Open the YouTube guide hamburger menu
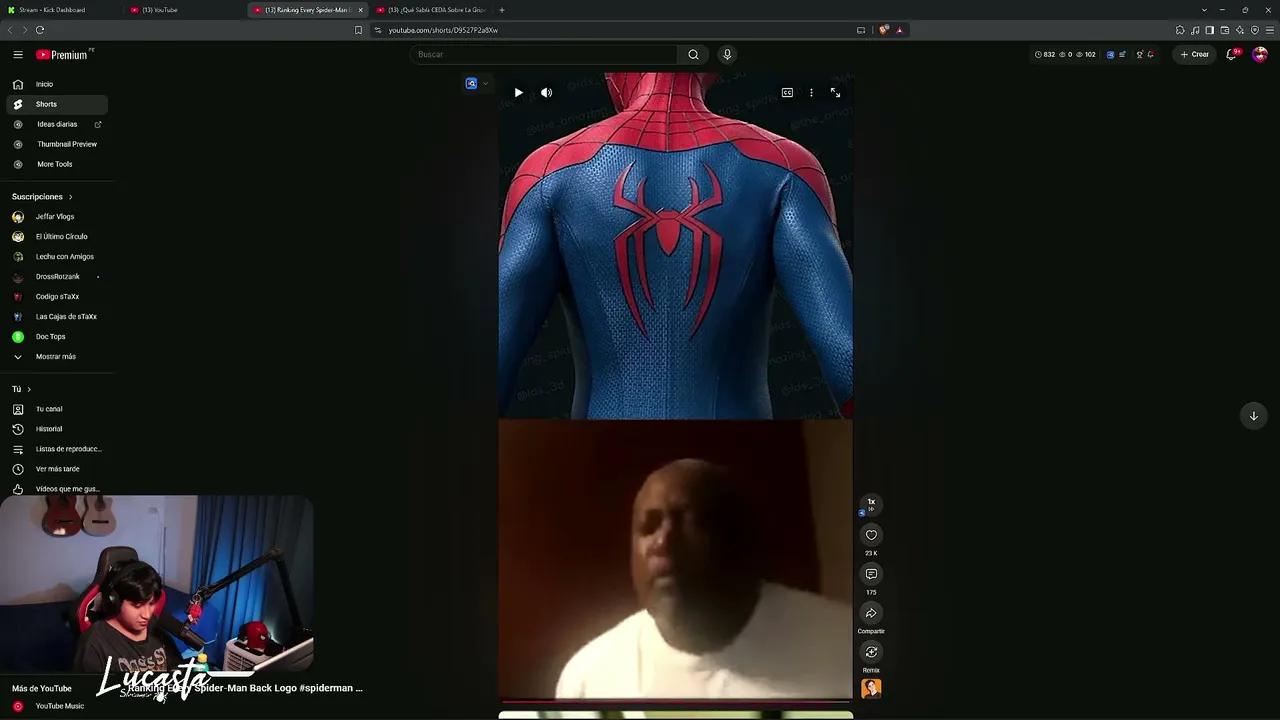 (x=18, y=55)
